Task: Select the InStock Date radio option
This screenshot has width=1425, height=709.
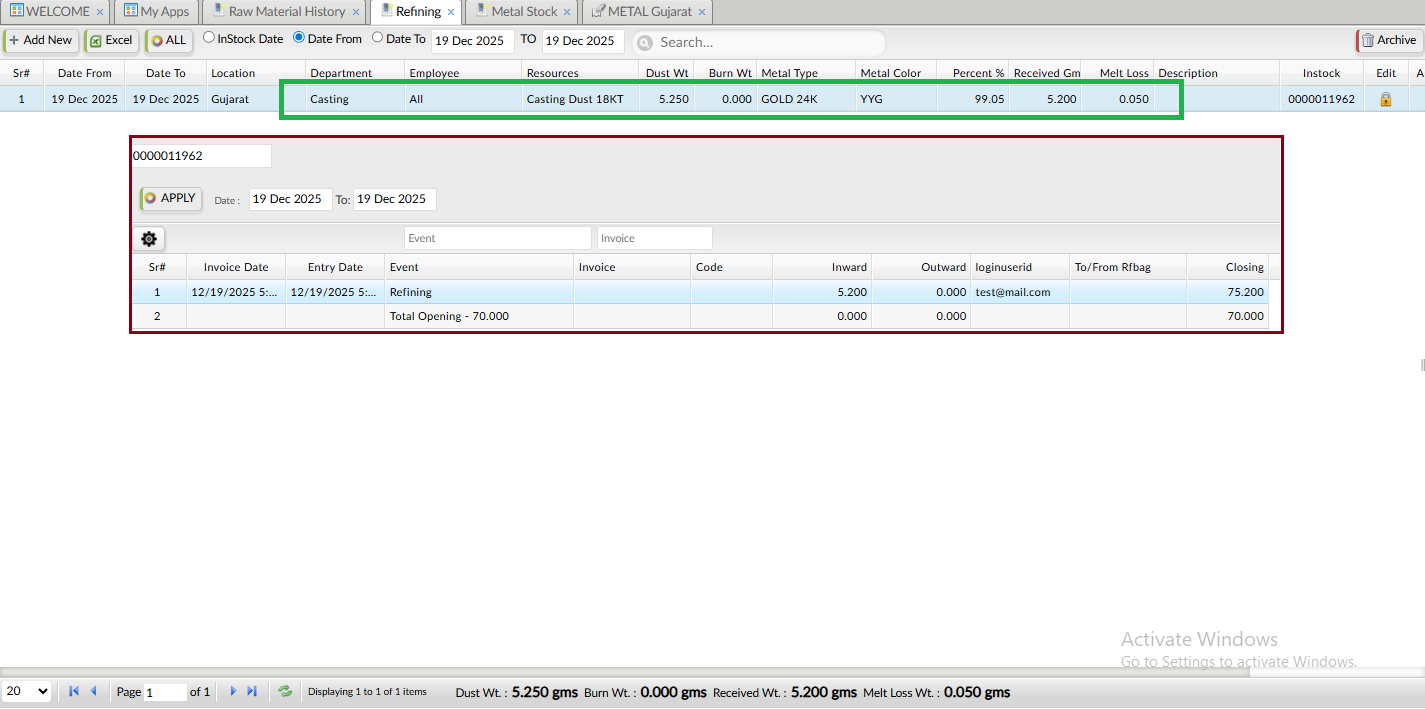Action: click(209, 38)
